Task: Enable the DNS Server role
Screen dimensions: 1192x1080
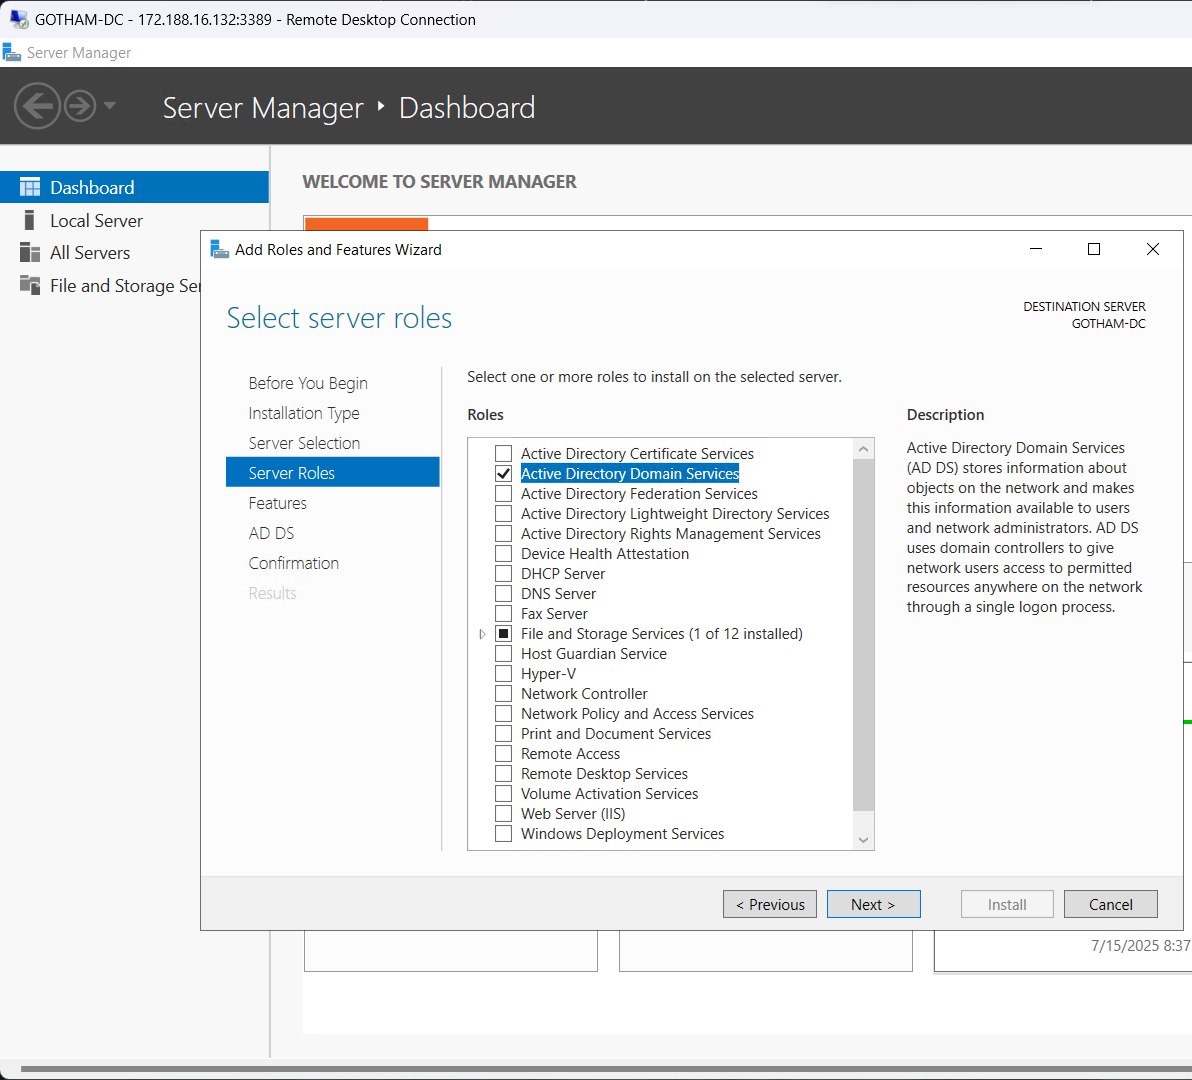Action: click(x=503, y=593)
